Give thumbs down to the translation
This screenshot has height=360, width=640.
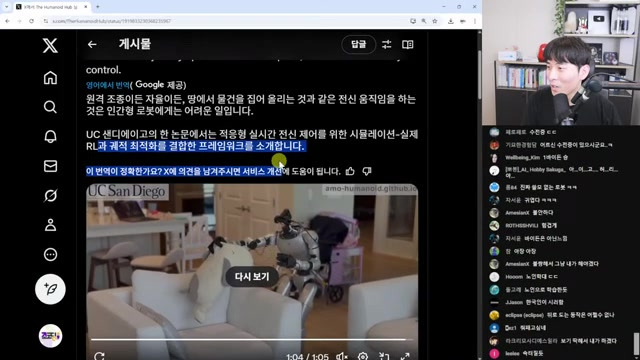click(x=367, y=171)
